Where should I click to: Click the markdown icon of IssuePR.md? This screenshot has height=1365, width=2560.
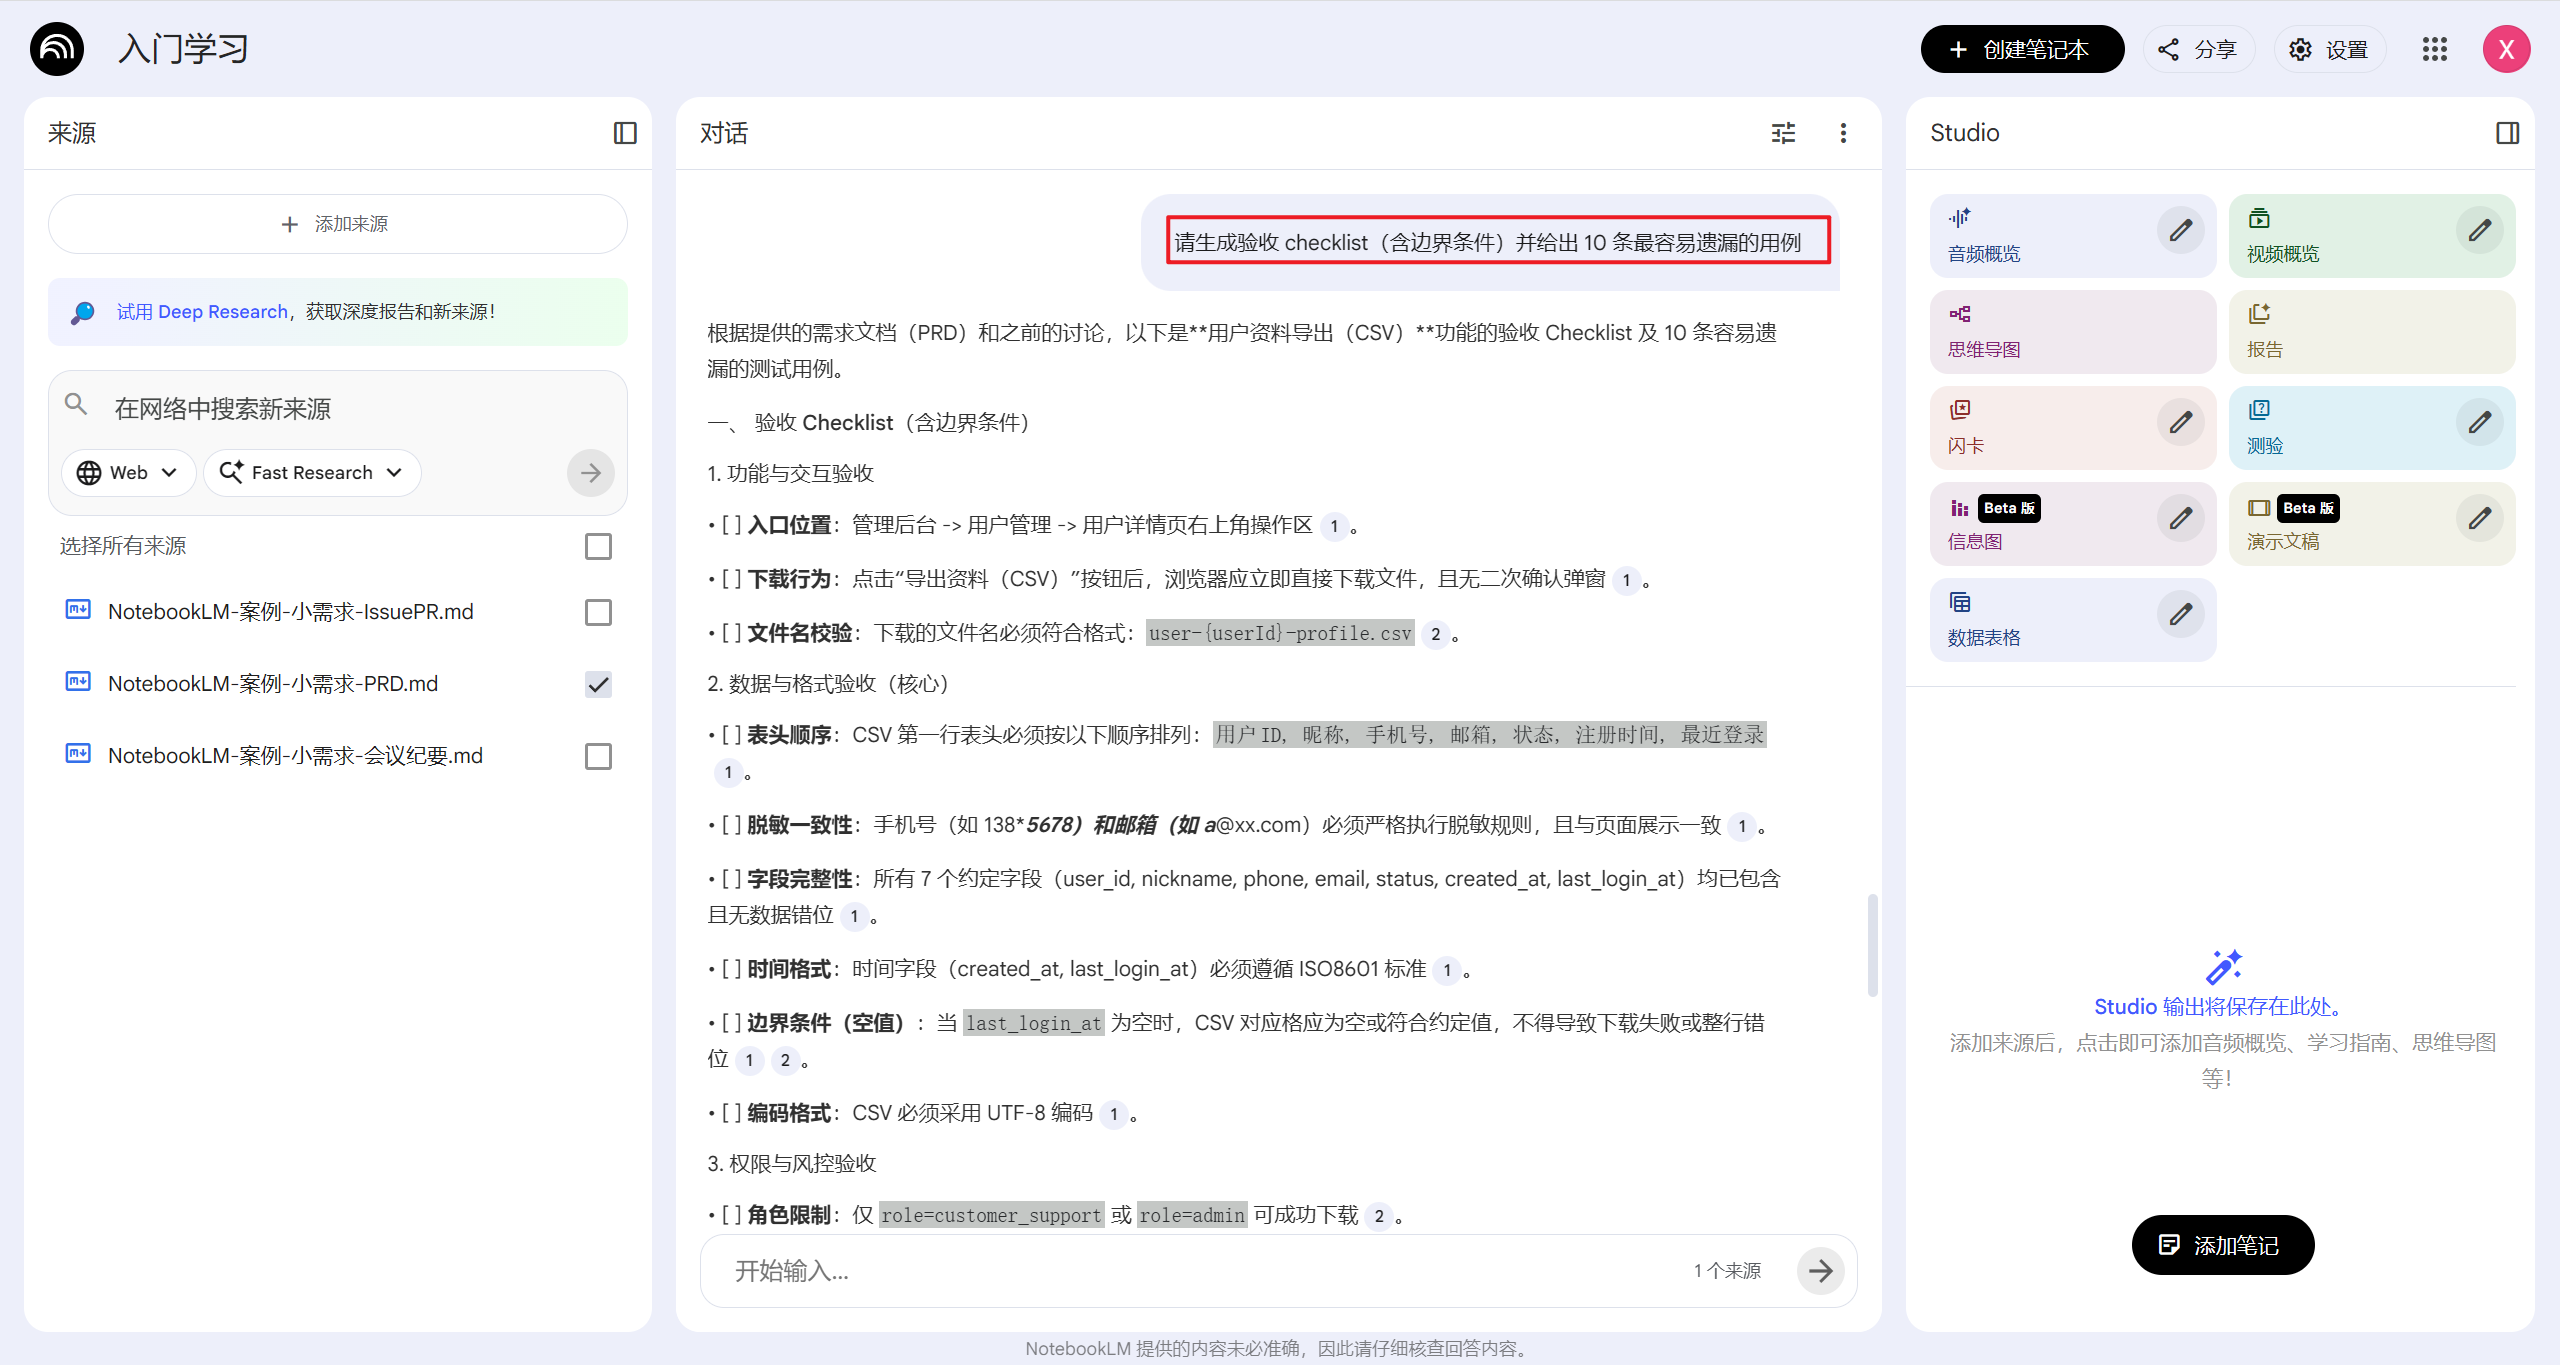(78, 609)
